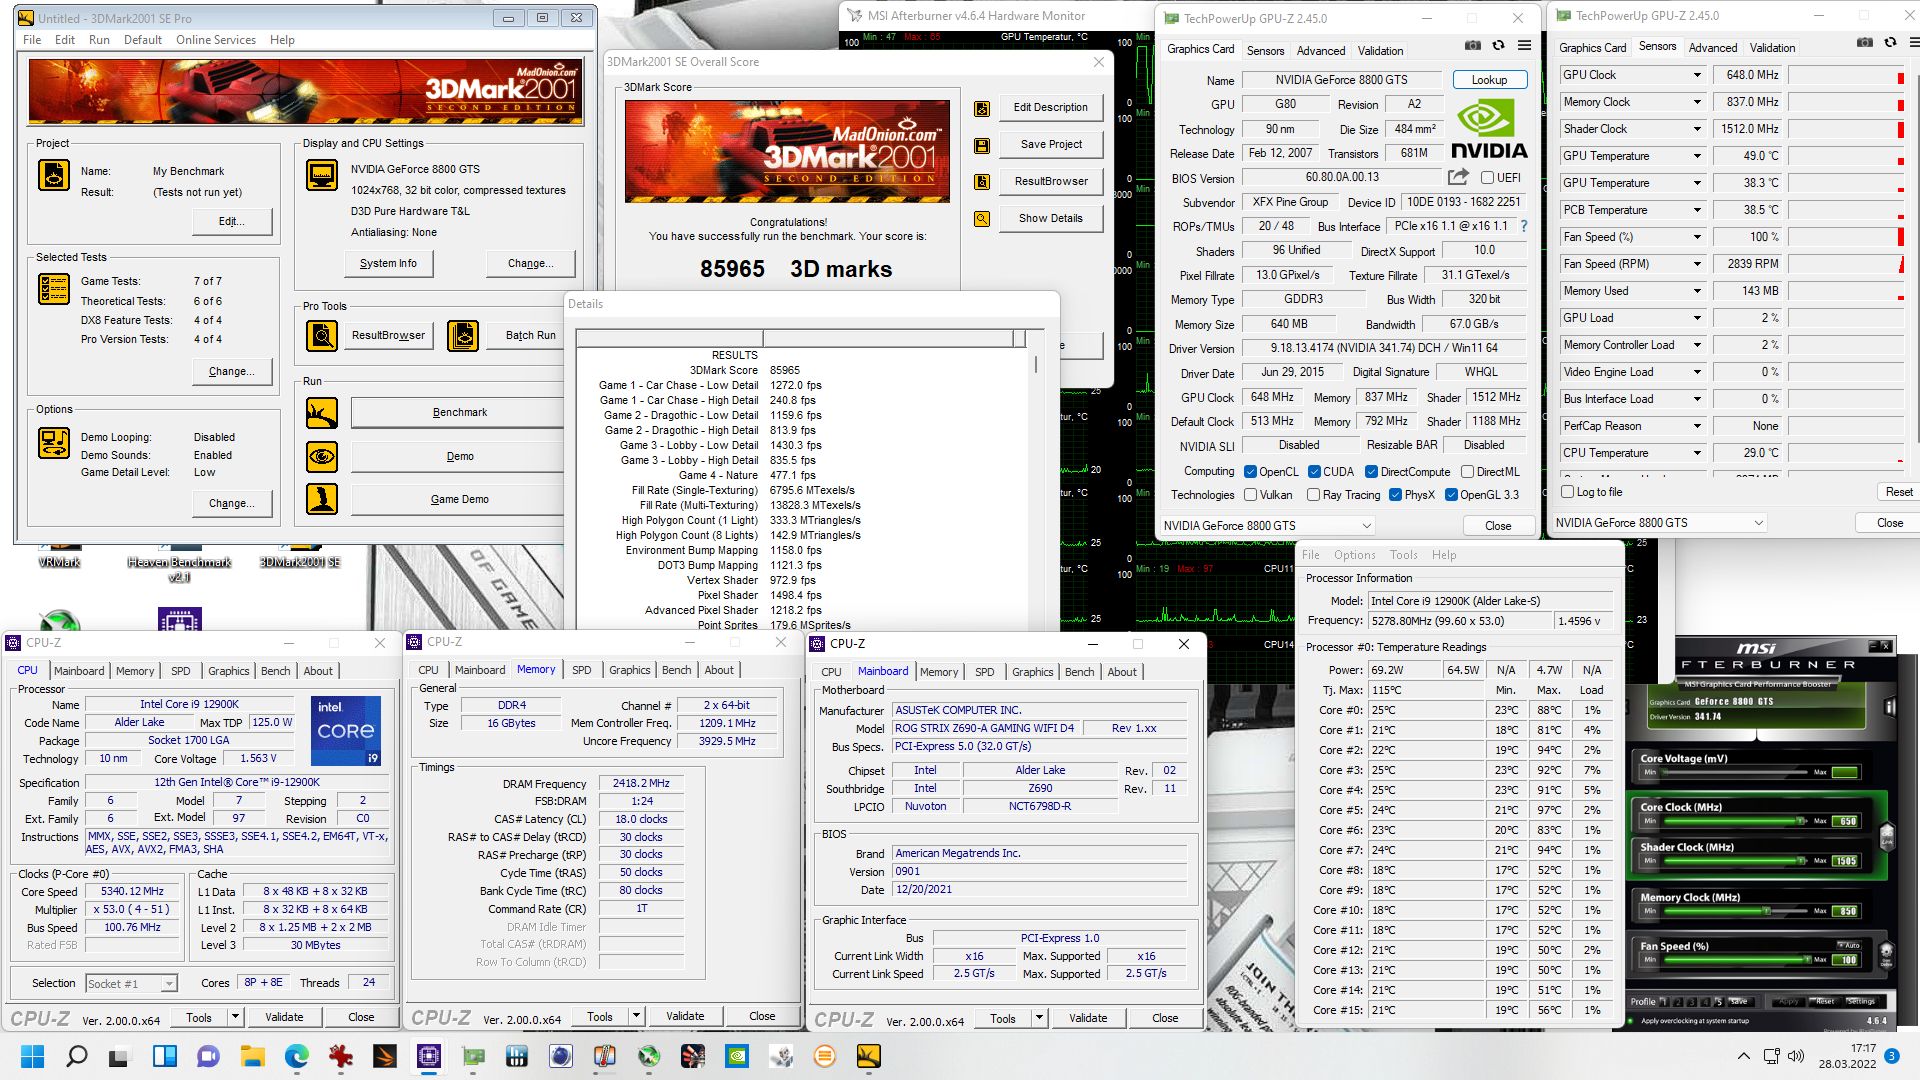The image size is (1920, 1080).
Task: Toggle the PhysX checkbox
Action: [1395, 495]
